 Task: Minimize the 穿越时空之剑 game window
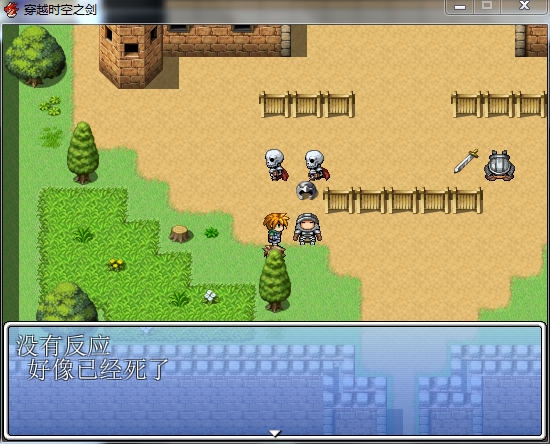[460, 7]
